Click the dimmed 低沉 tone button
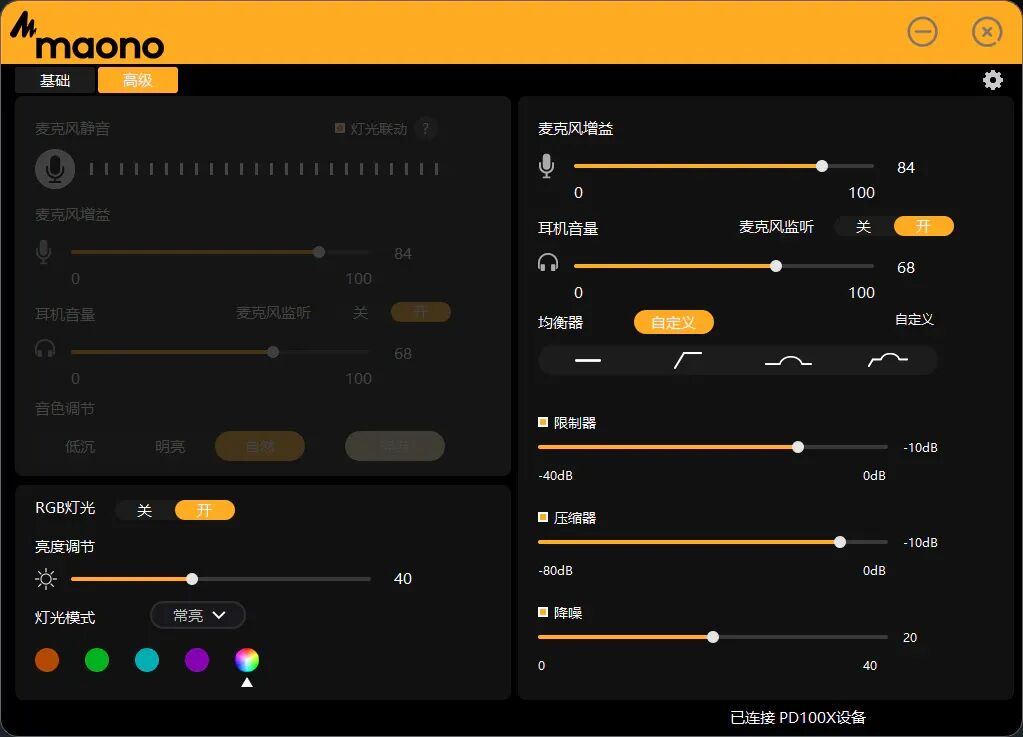This screenshot has width=1023, height=737. tap(80, 447)
